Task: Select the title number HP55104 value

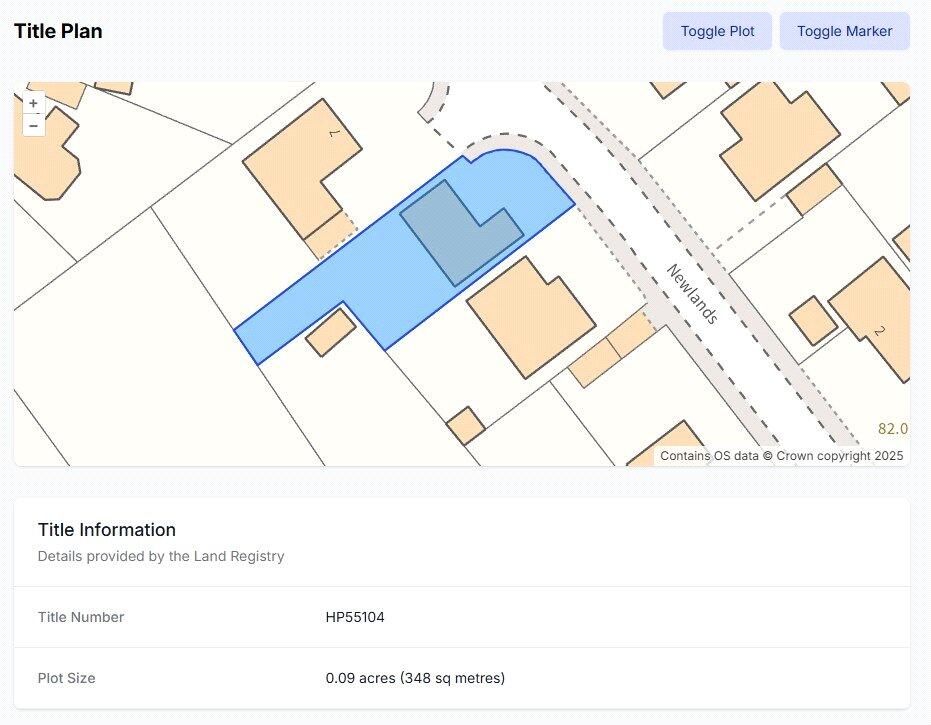Action: [355, 617]
